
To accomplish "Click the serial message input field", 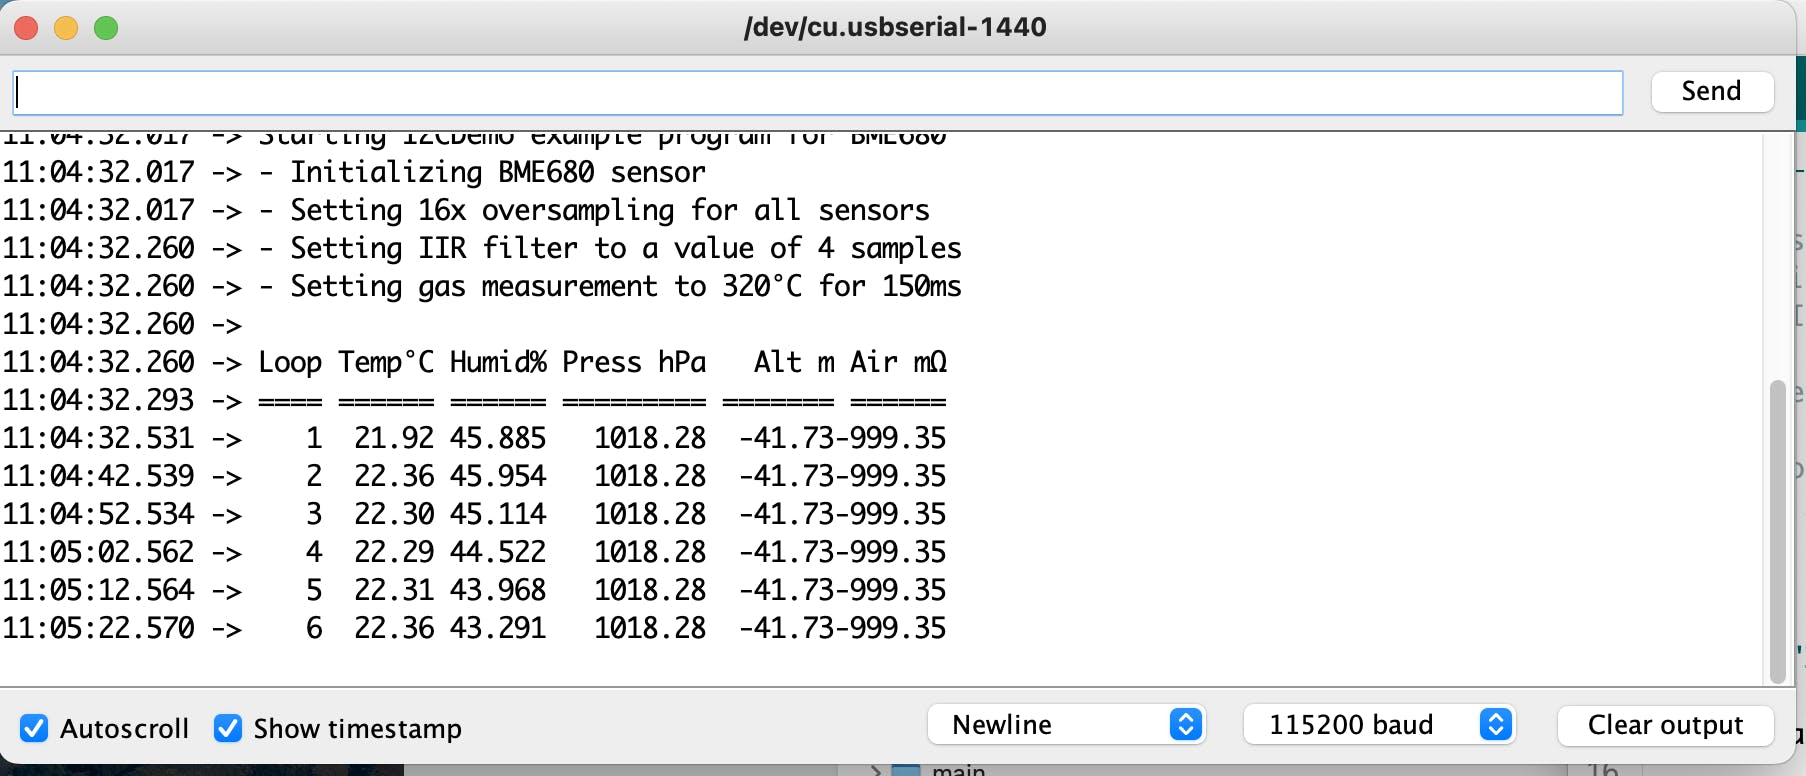I will [x=817, y=93].
